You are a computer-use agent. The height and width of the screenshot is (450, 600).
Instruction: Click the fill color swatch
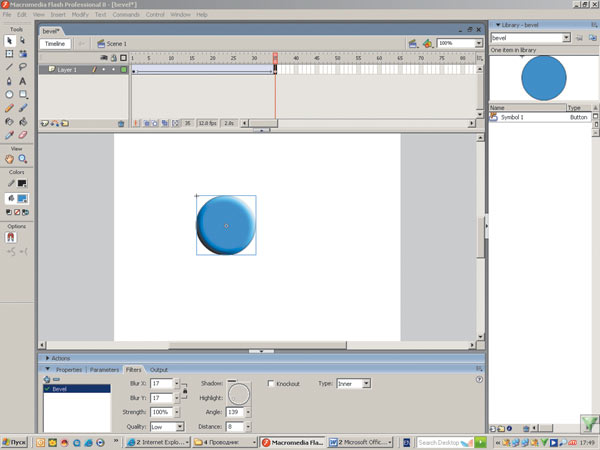pyautogui.click(x=22, y=199)
